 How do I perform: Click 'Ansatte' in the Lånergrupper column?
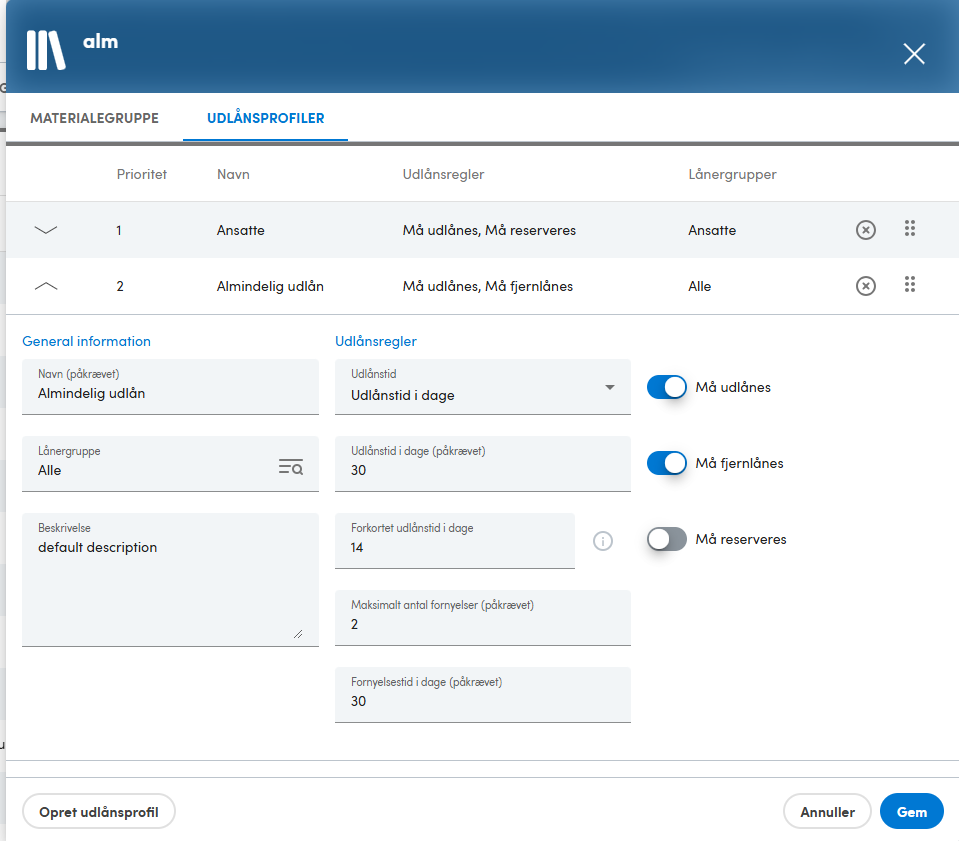(712, 230)
